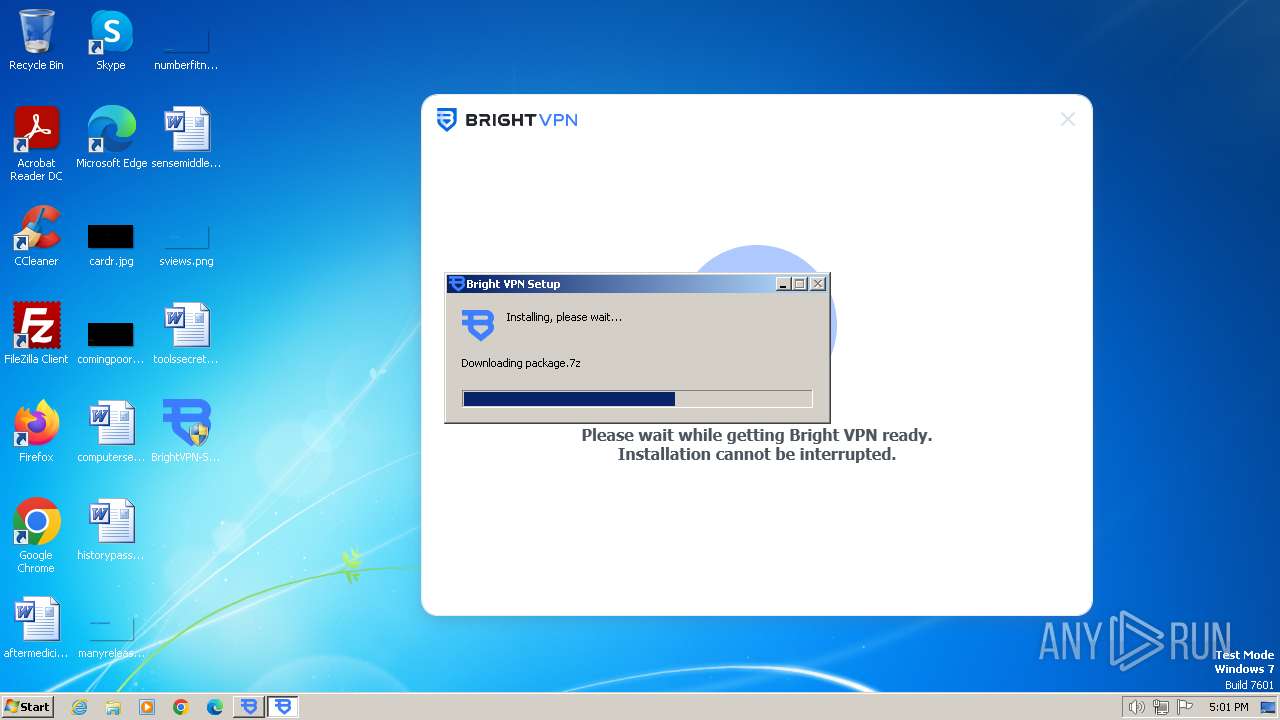The height and width of the screenshot is (720, 1280).
Task: Click the 5:01 PM taskbar clock
Action: [1228, 707]
